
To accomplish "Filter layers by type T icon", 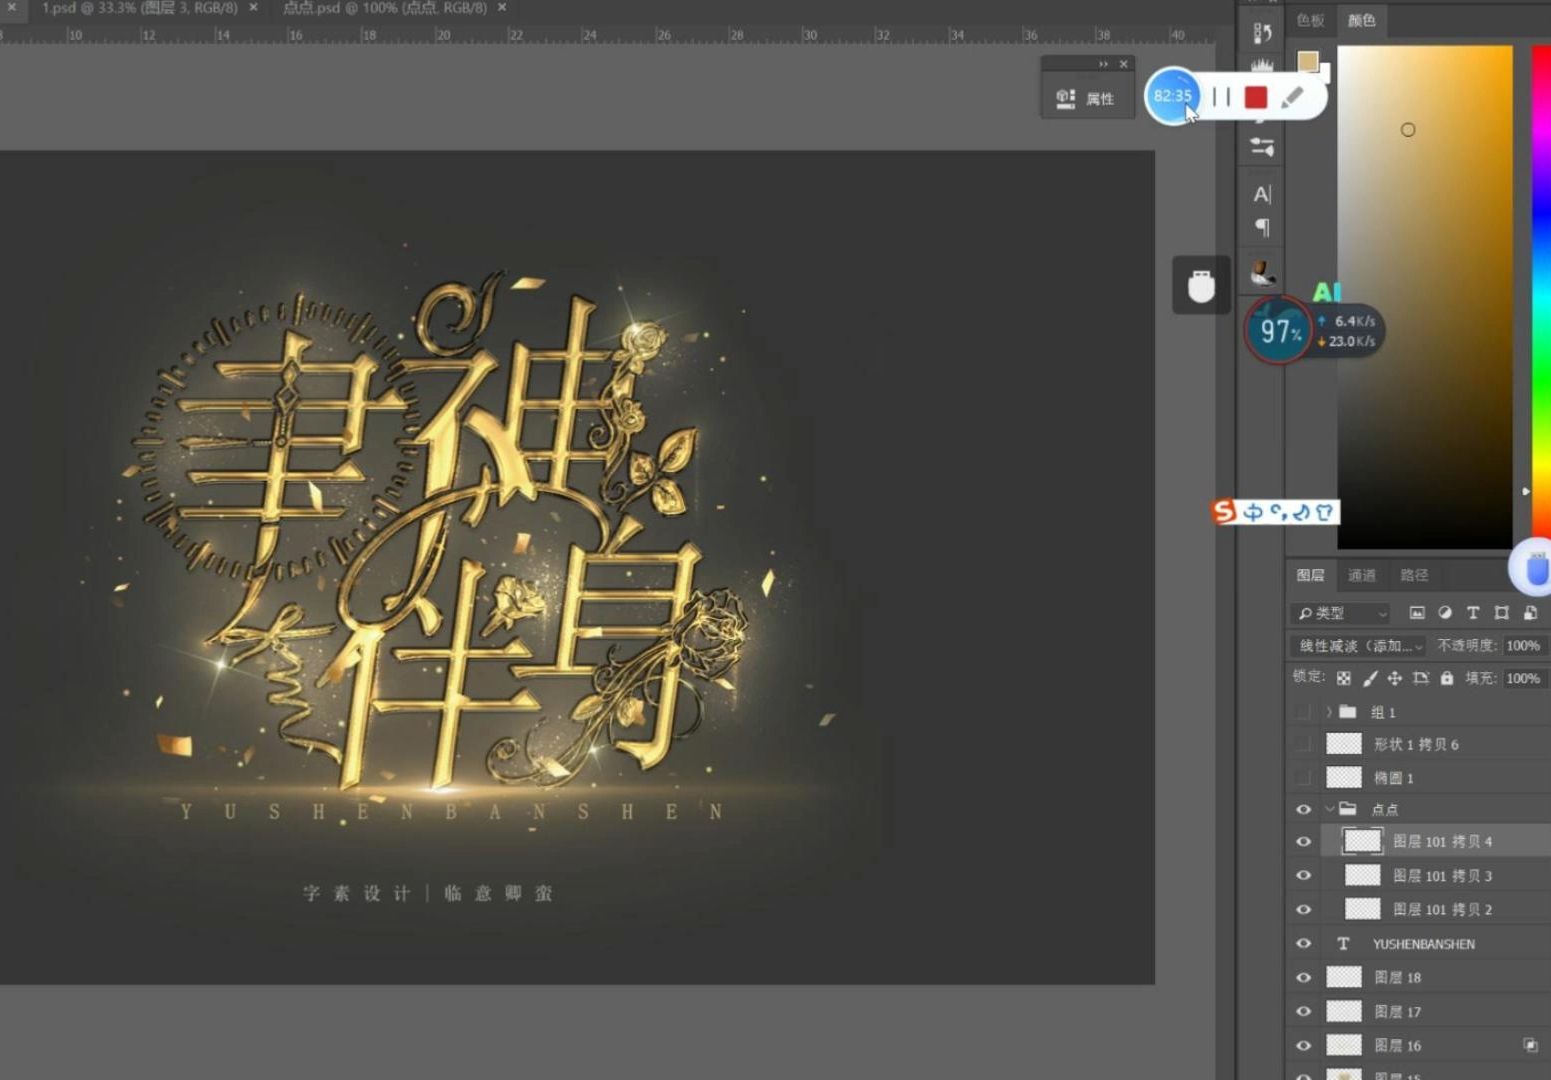I will 1473,613.
